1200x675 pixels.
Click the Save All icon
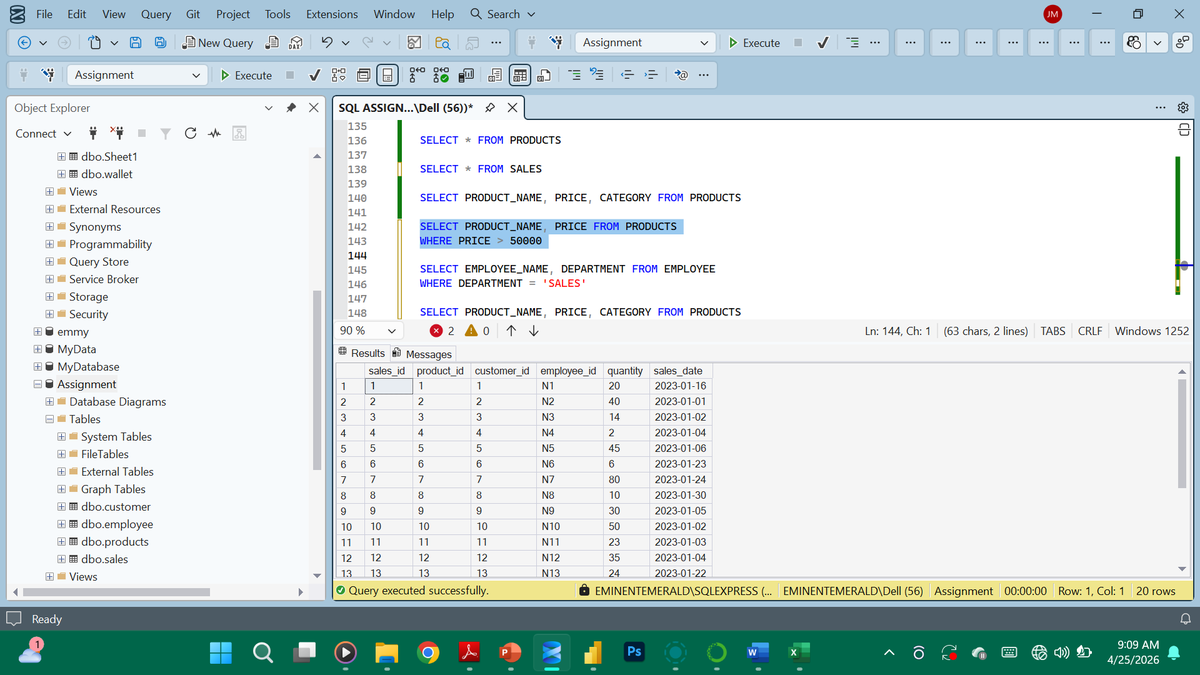(x=160, y=43)
